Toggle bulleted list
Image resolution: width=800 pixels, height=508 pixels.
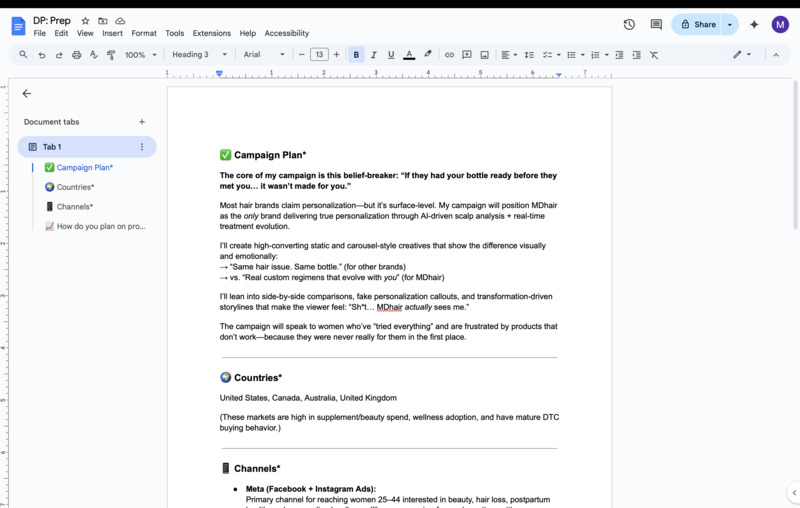point(571,55)
